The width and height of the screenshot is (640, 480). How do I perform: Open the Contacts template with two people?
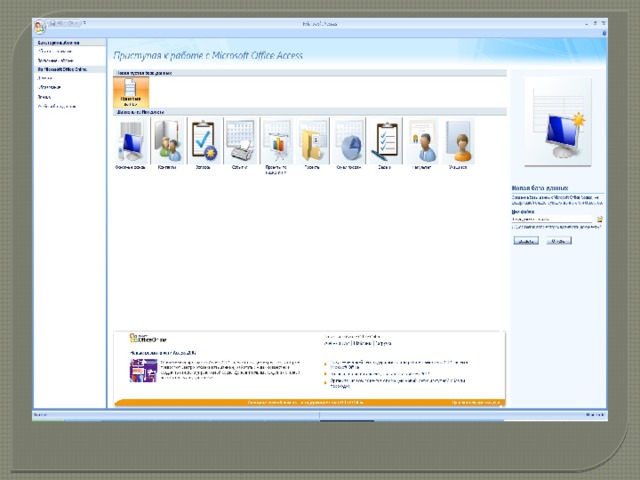[x=167, y=144]
